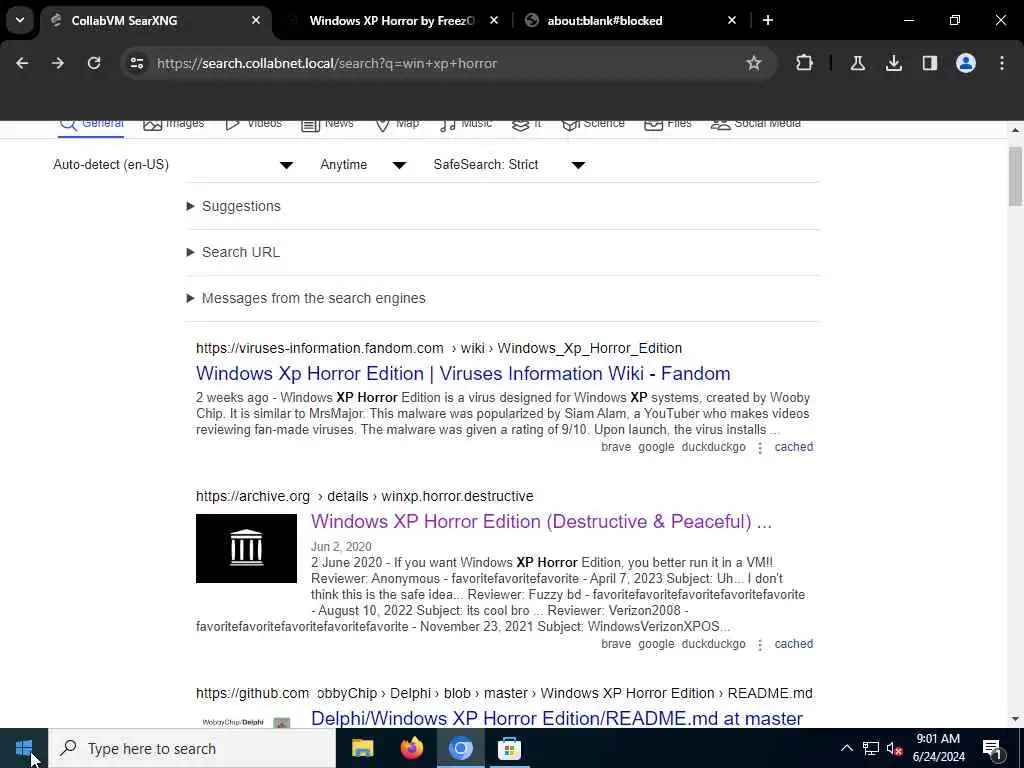The width and height of the screenshot is (1024, 768).
Task: Open Chrome taskbar icon
Action: click(x=460, y=748)
